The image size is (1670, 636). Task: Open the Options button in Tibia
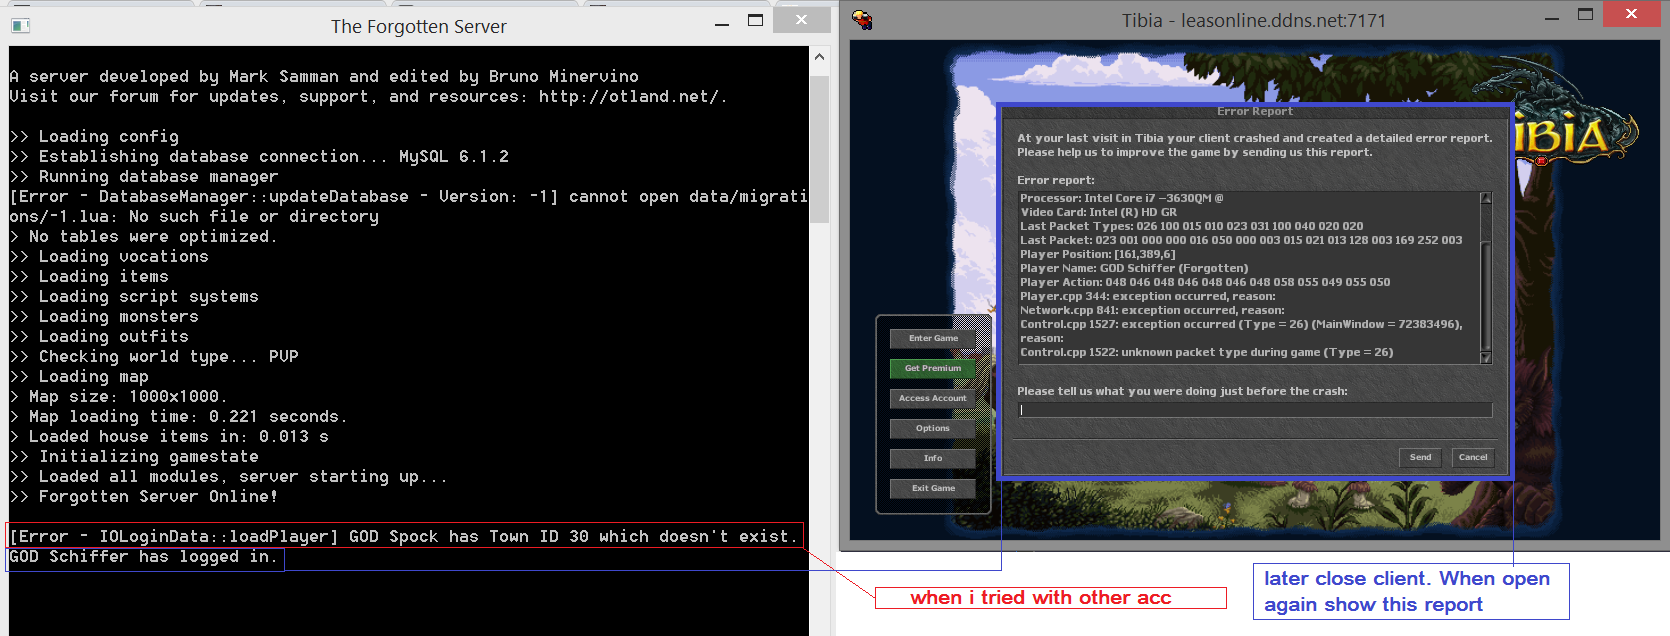(933, 428)
